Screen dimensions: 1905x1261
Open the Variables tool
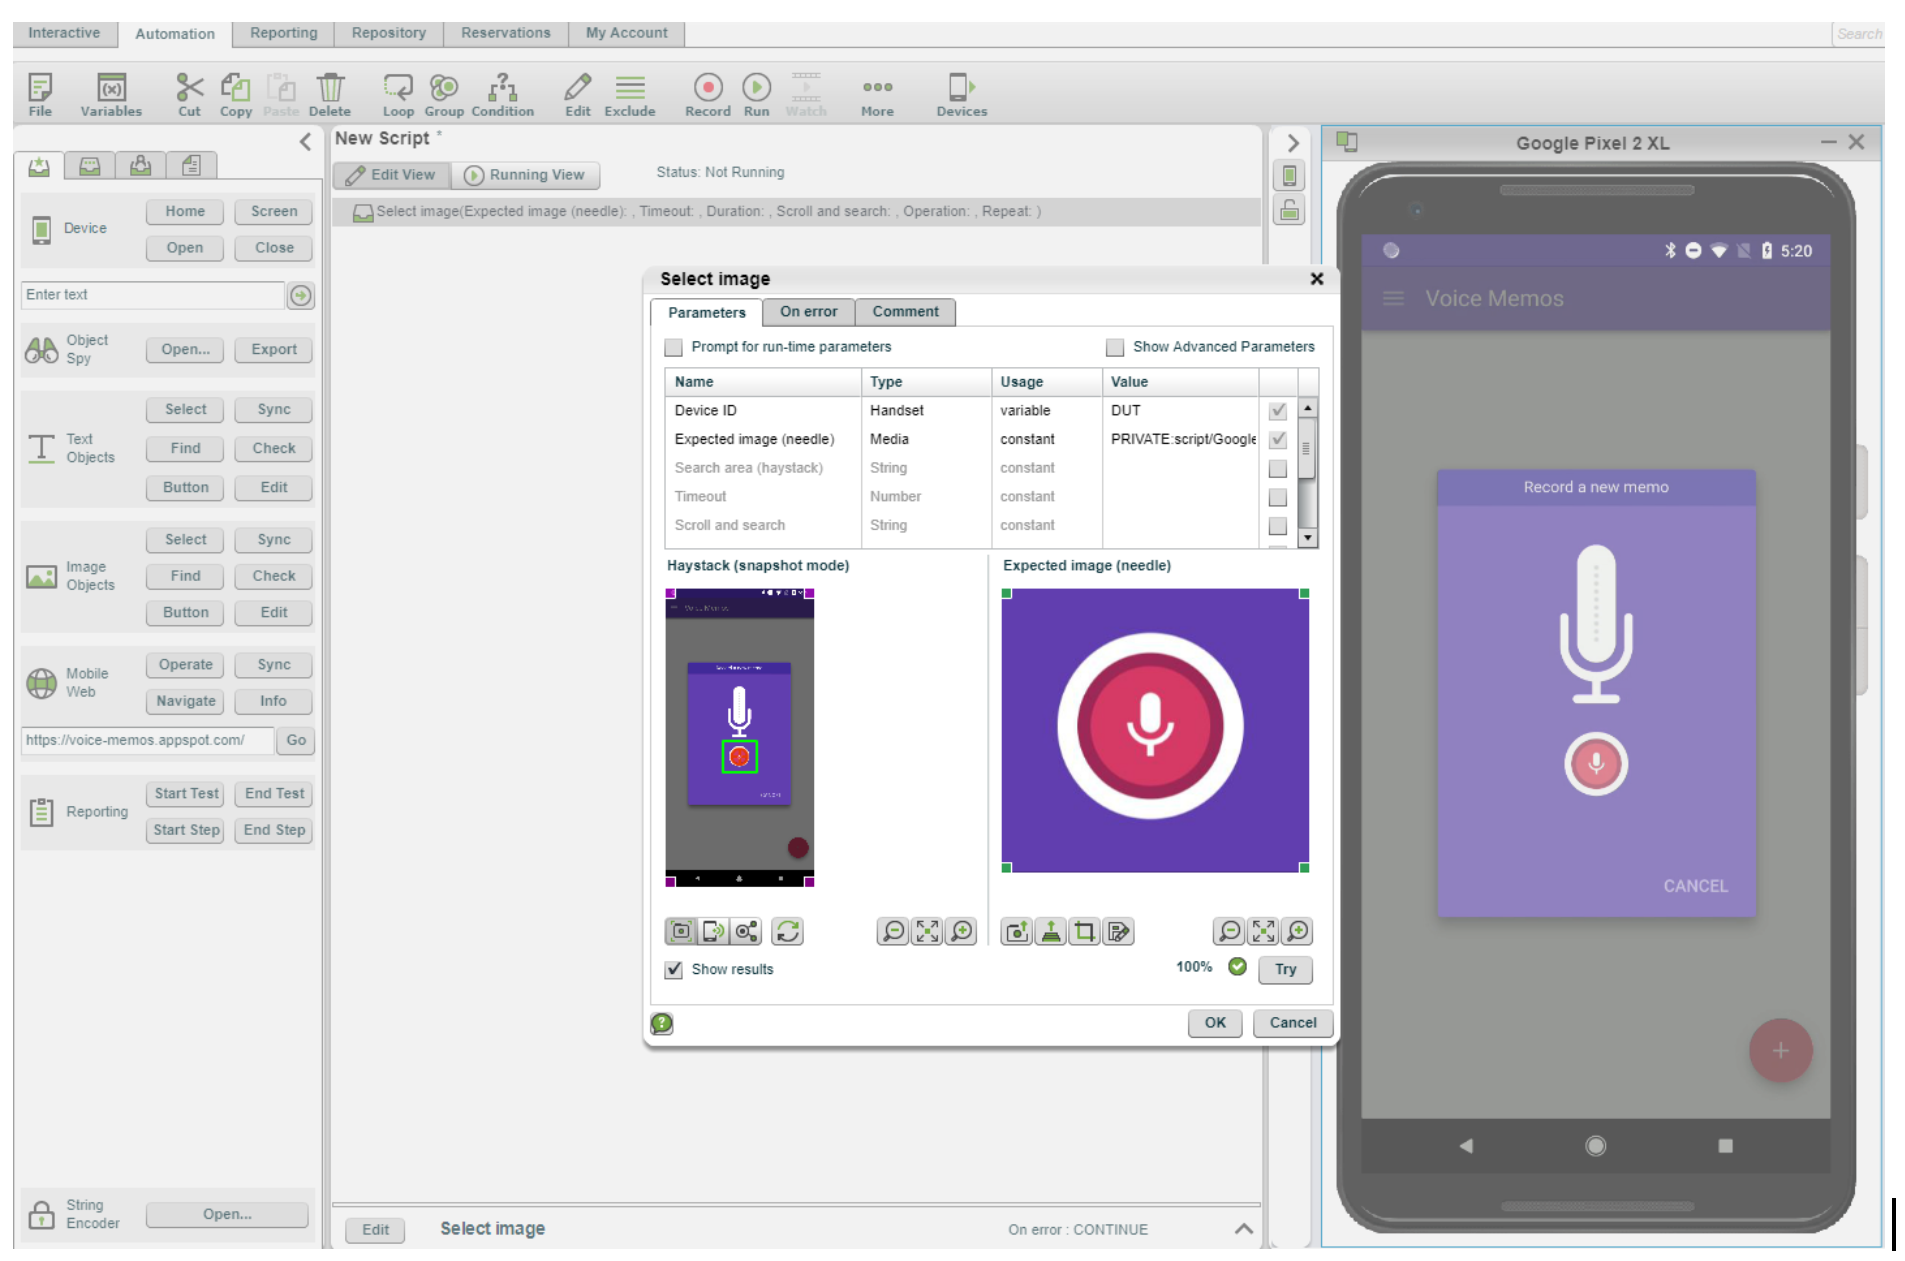pyautogui.click(x=111, y=93)
